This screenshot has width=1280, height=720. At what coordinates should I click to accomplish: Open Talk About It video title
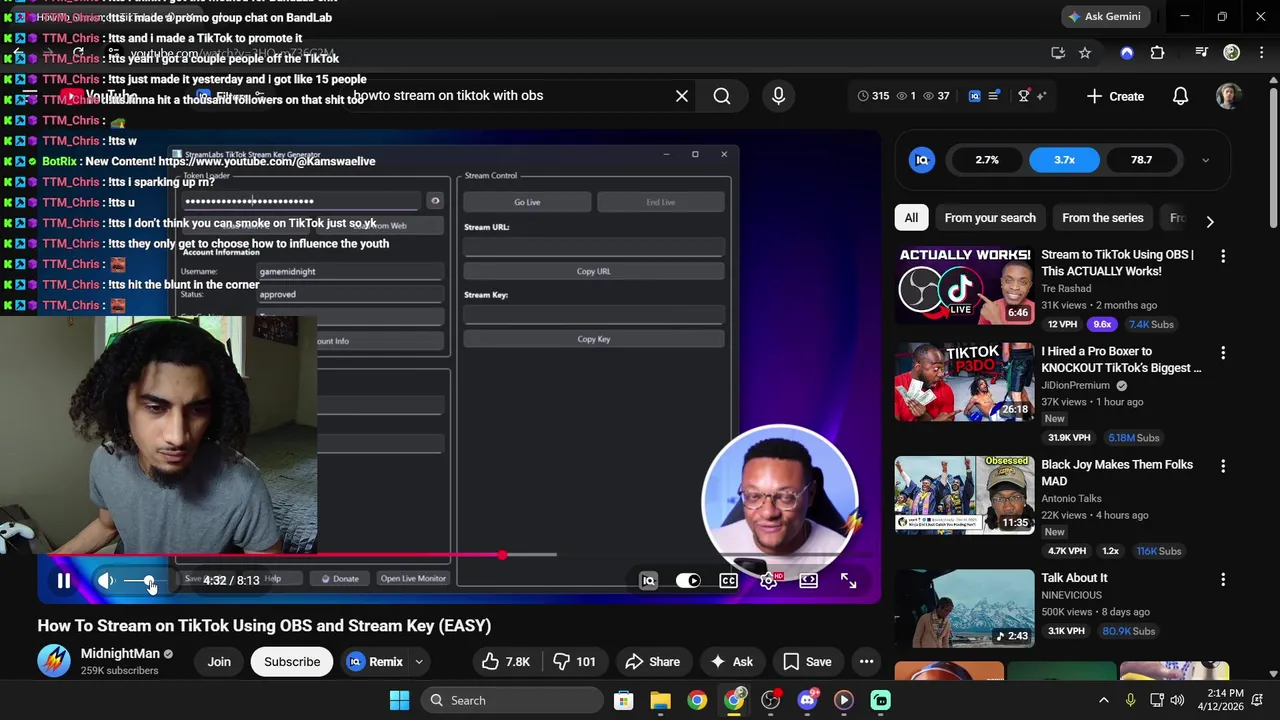tap(1074, 578)
